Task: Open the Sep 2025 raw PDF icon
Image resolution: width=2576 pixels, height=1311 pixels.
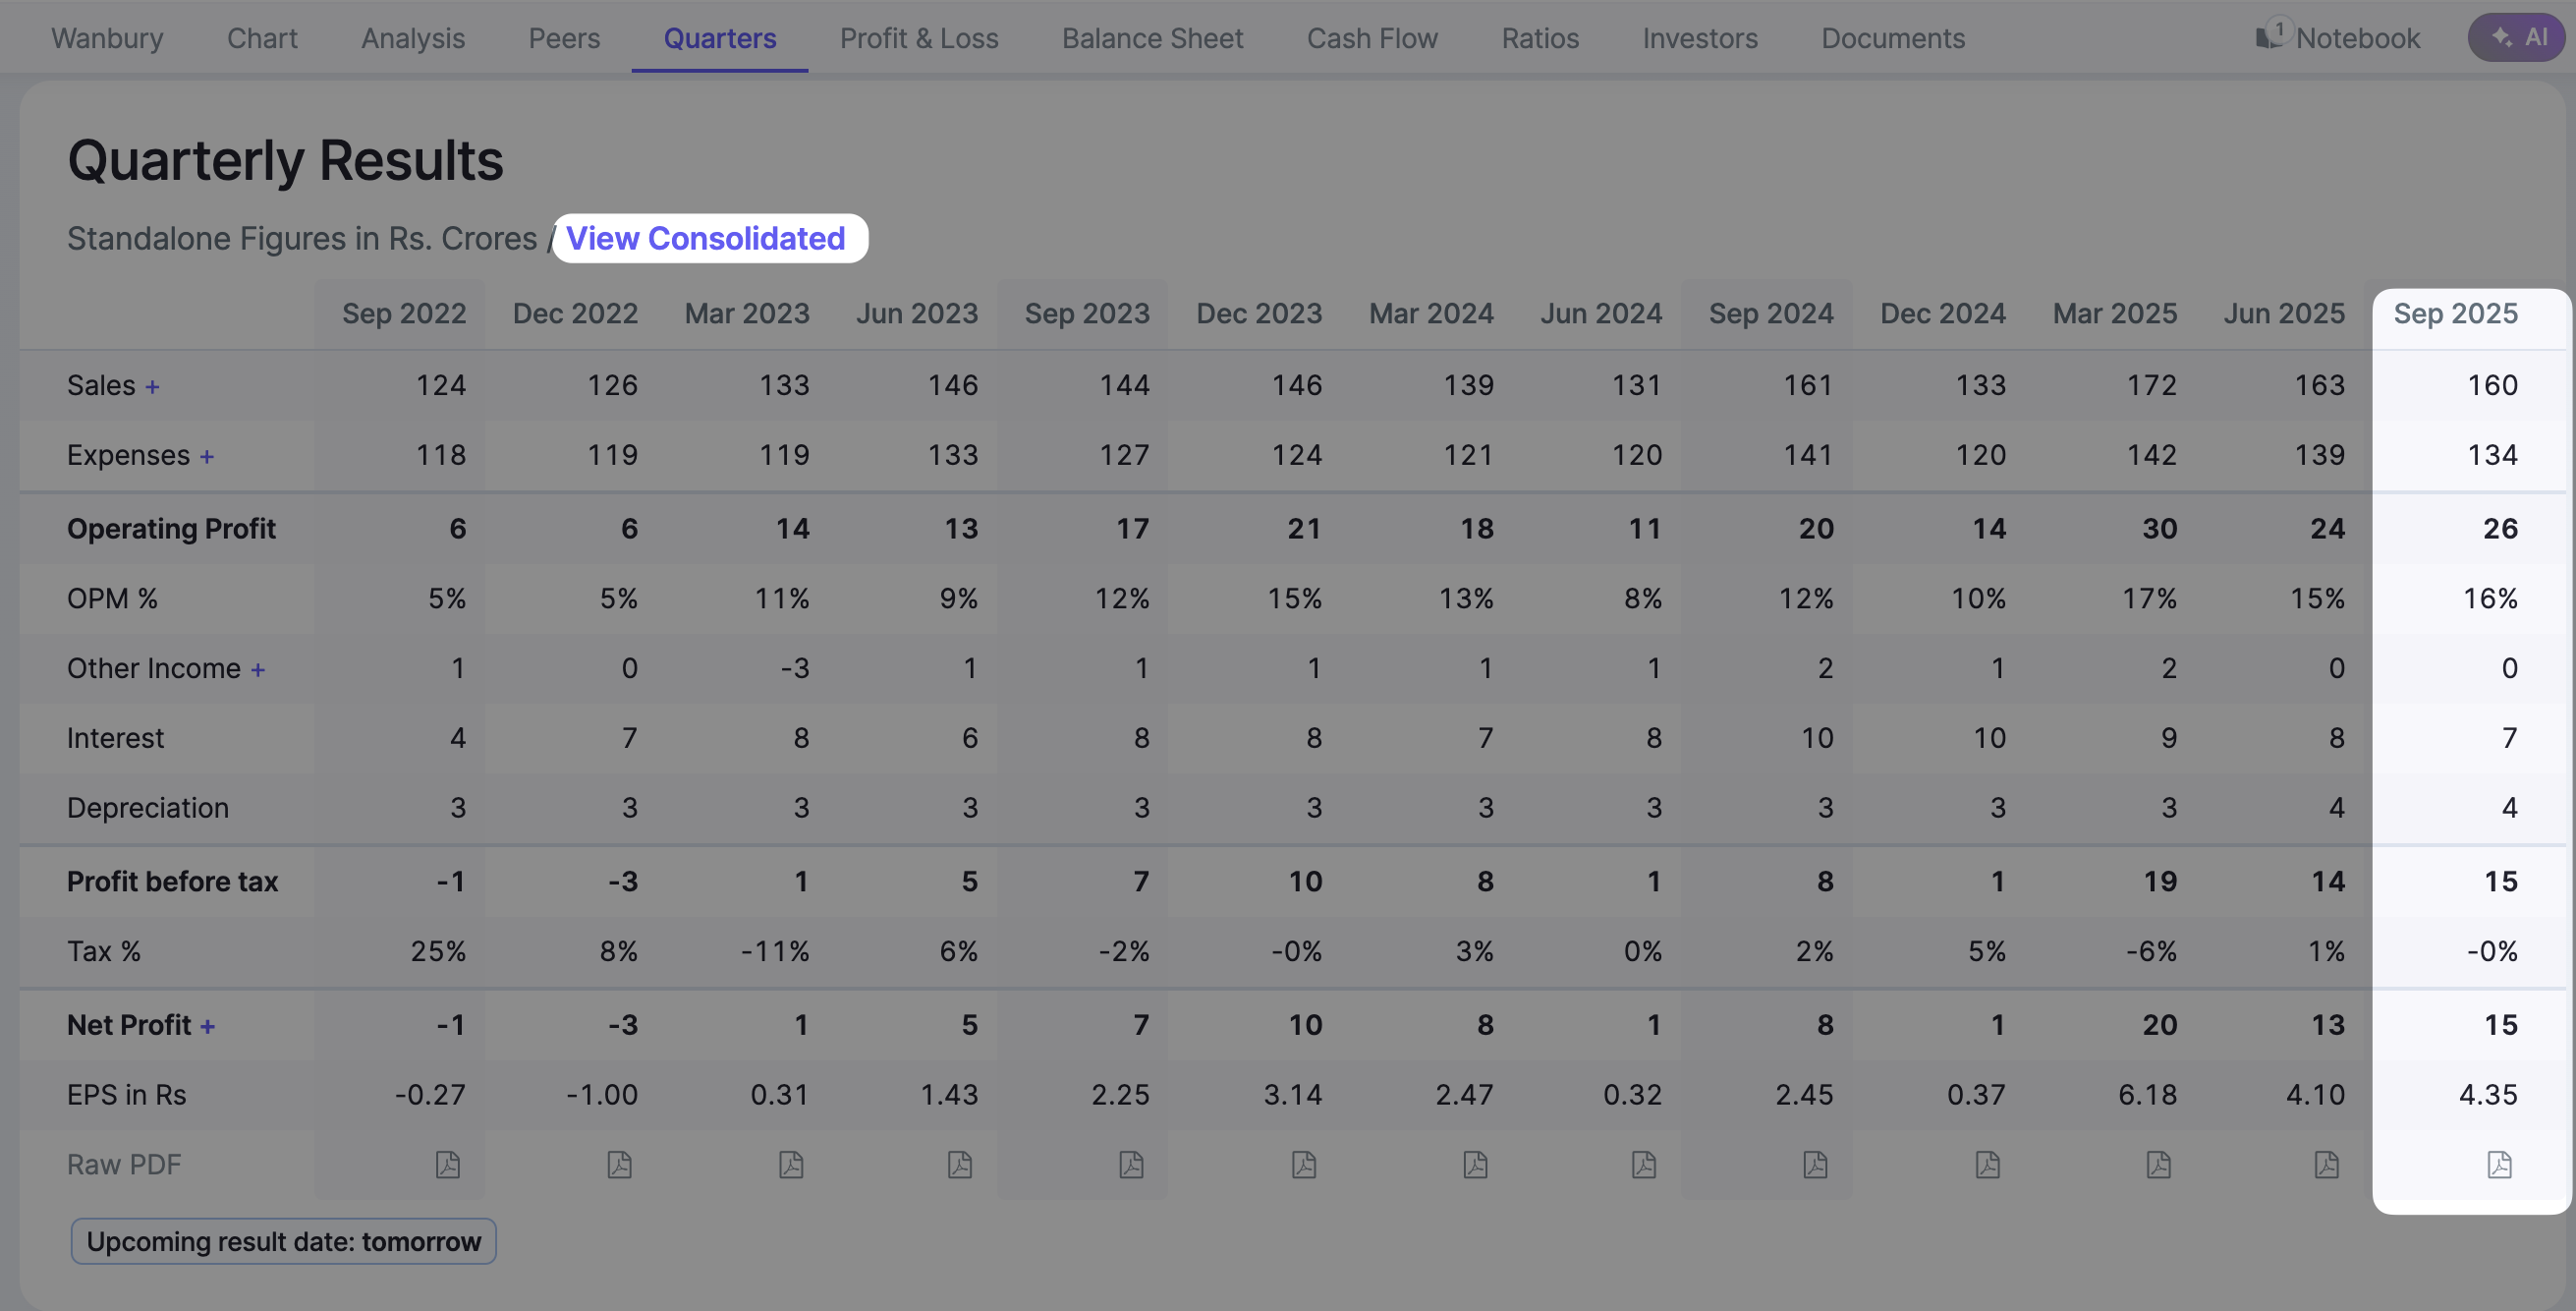Action: [x=2499, y=1164]
